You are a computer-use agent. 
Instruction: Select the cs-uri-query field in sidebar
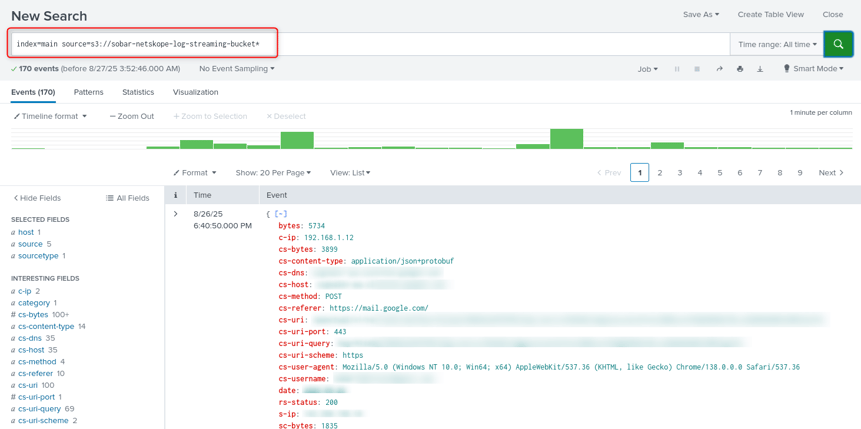point(39,409)
